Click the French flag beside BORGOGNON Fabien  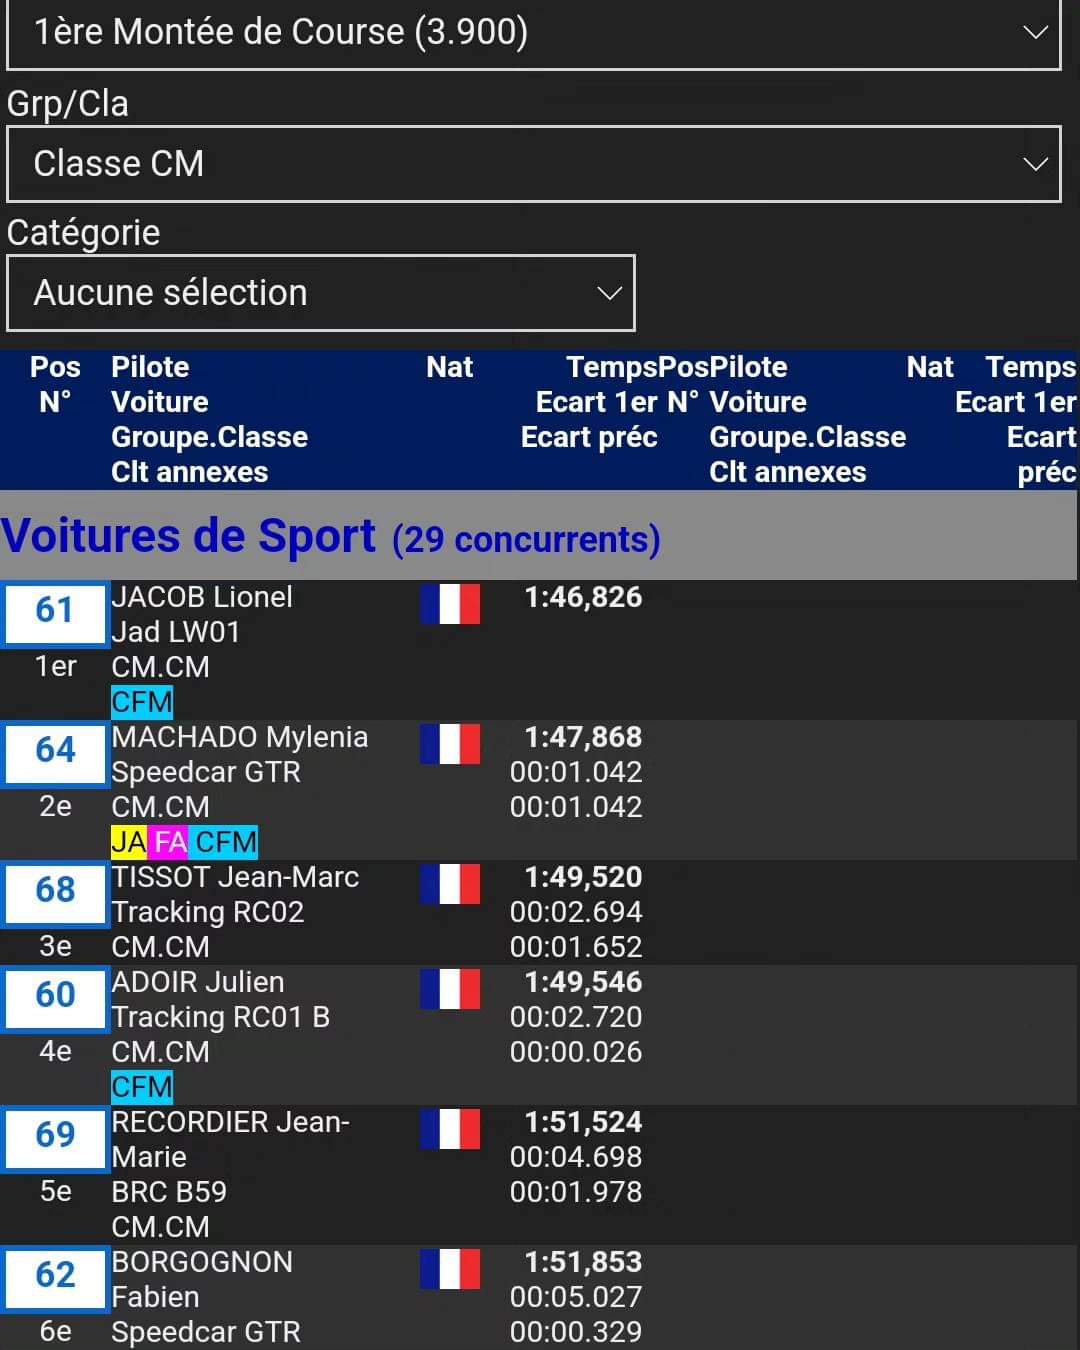450,1269
